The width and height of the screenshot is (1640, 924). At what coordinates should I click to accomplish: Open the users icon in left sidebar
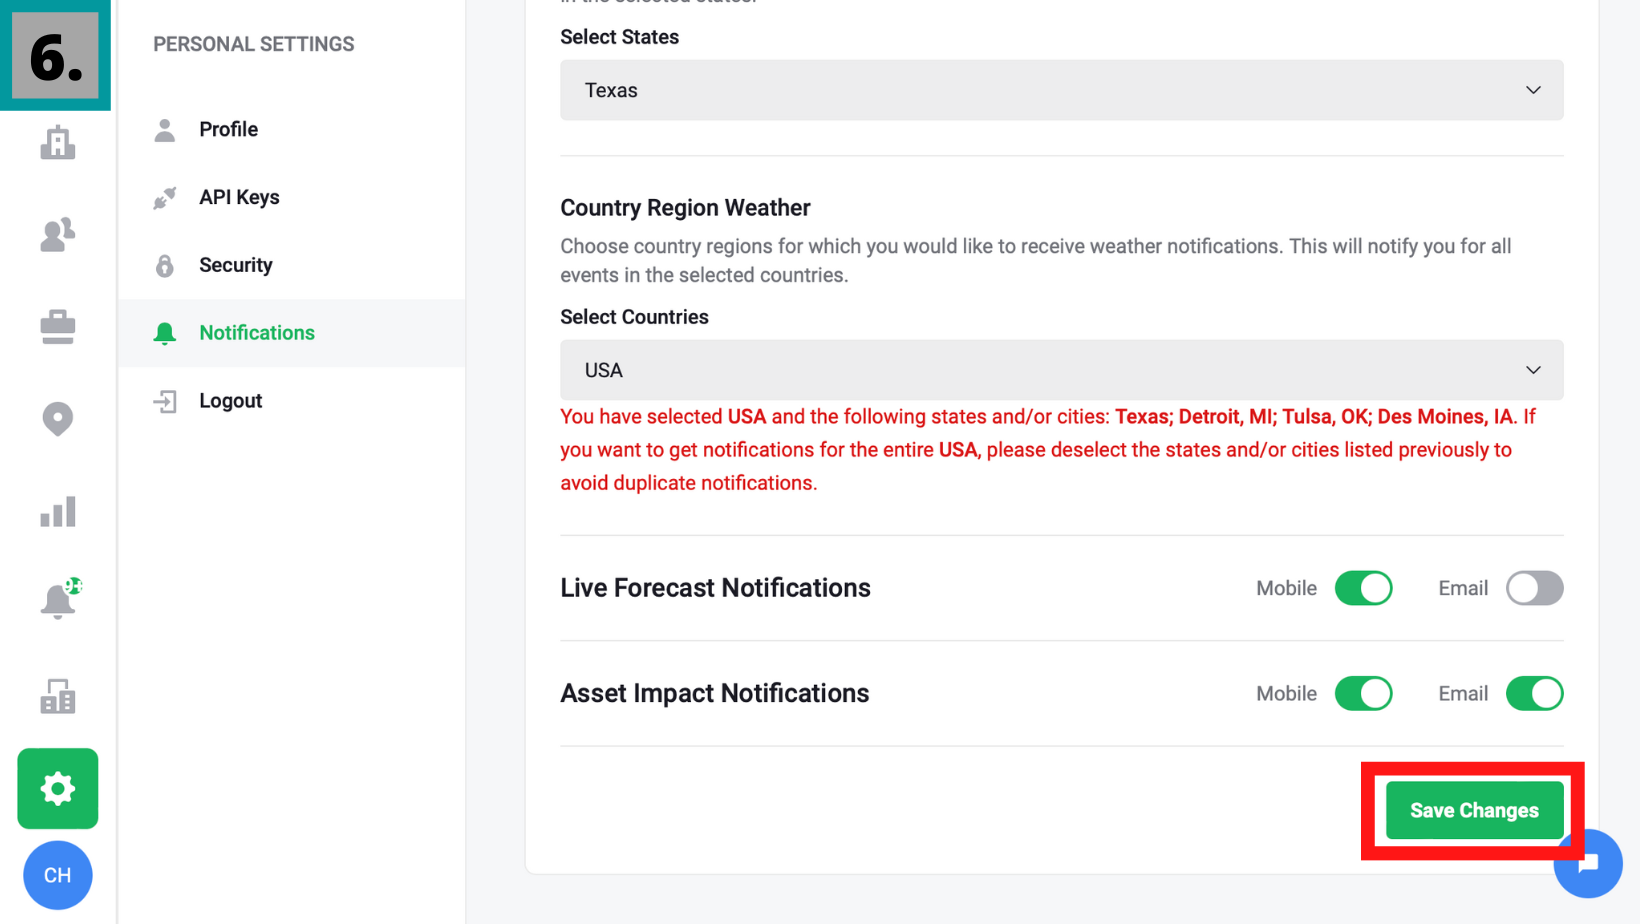(57, 235)
